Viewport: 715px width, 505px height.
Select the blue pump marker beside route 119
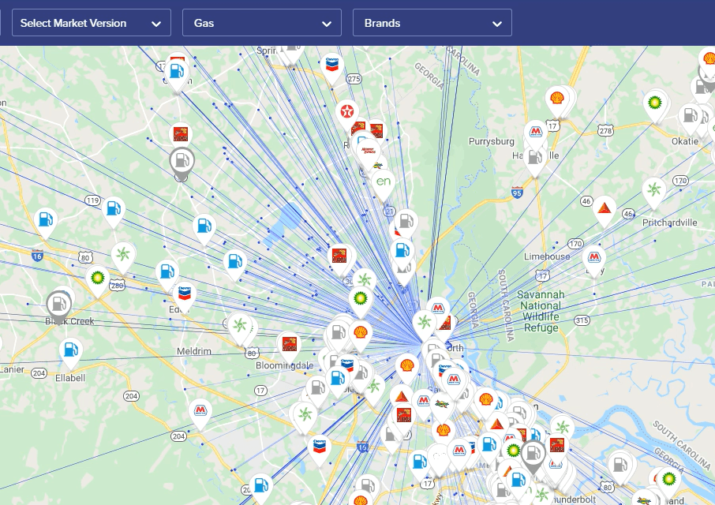pos(114,212)
